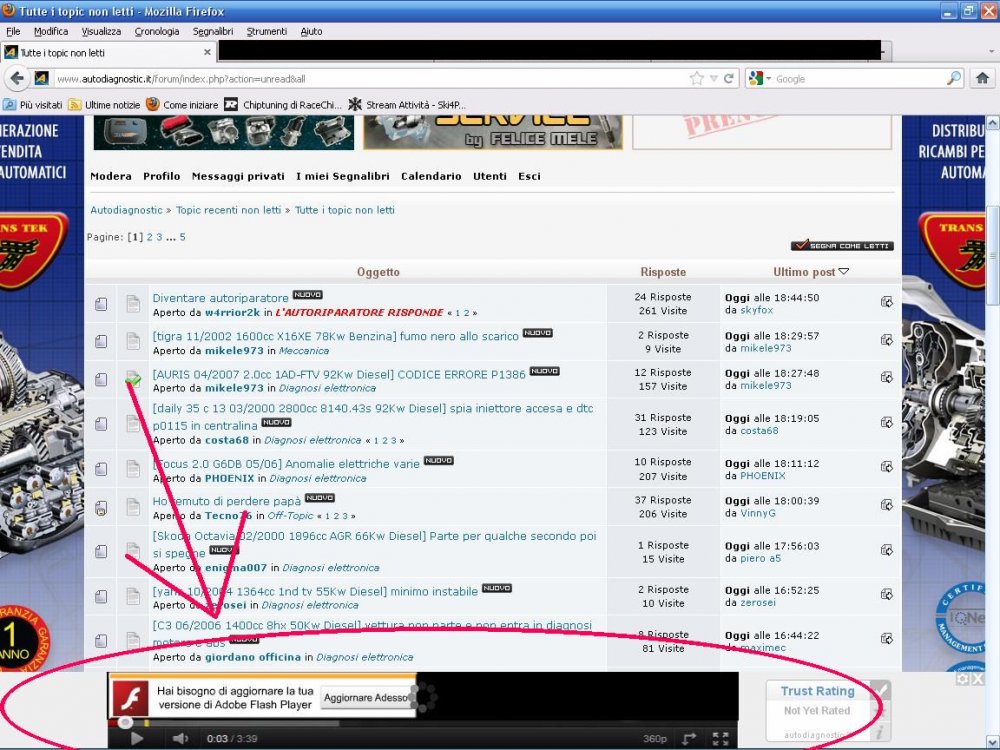Click the Segna come letti button
The image size is (1000, 750).
842,245
